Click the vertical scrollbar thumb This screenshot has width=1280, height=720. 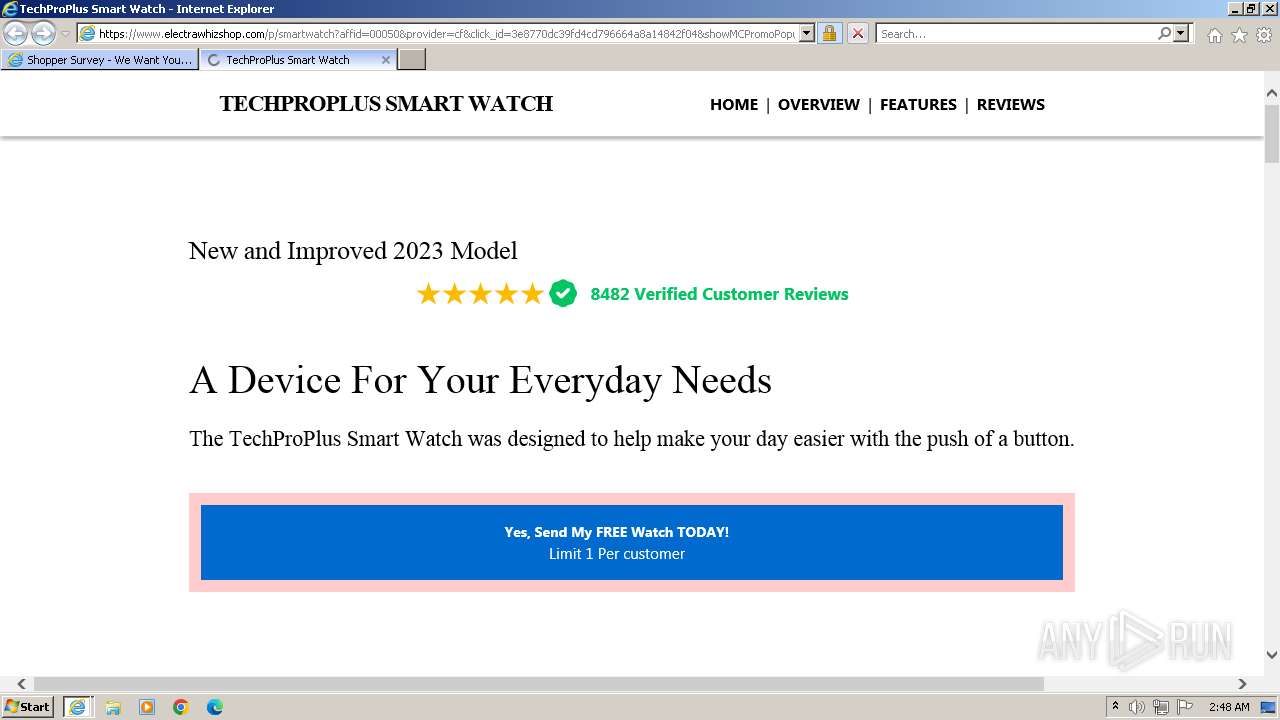[1272, 133]
